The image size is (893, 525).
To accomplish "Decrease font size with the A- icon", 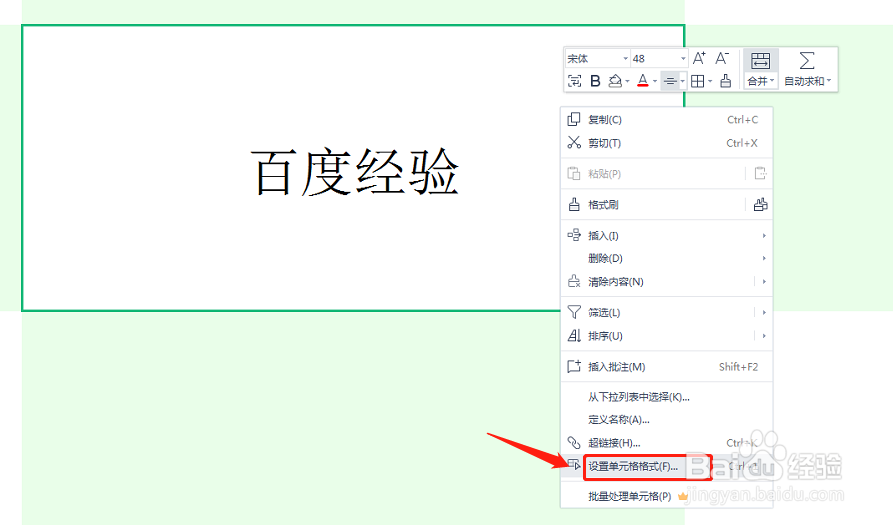I will coord(722,58).
